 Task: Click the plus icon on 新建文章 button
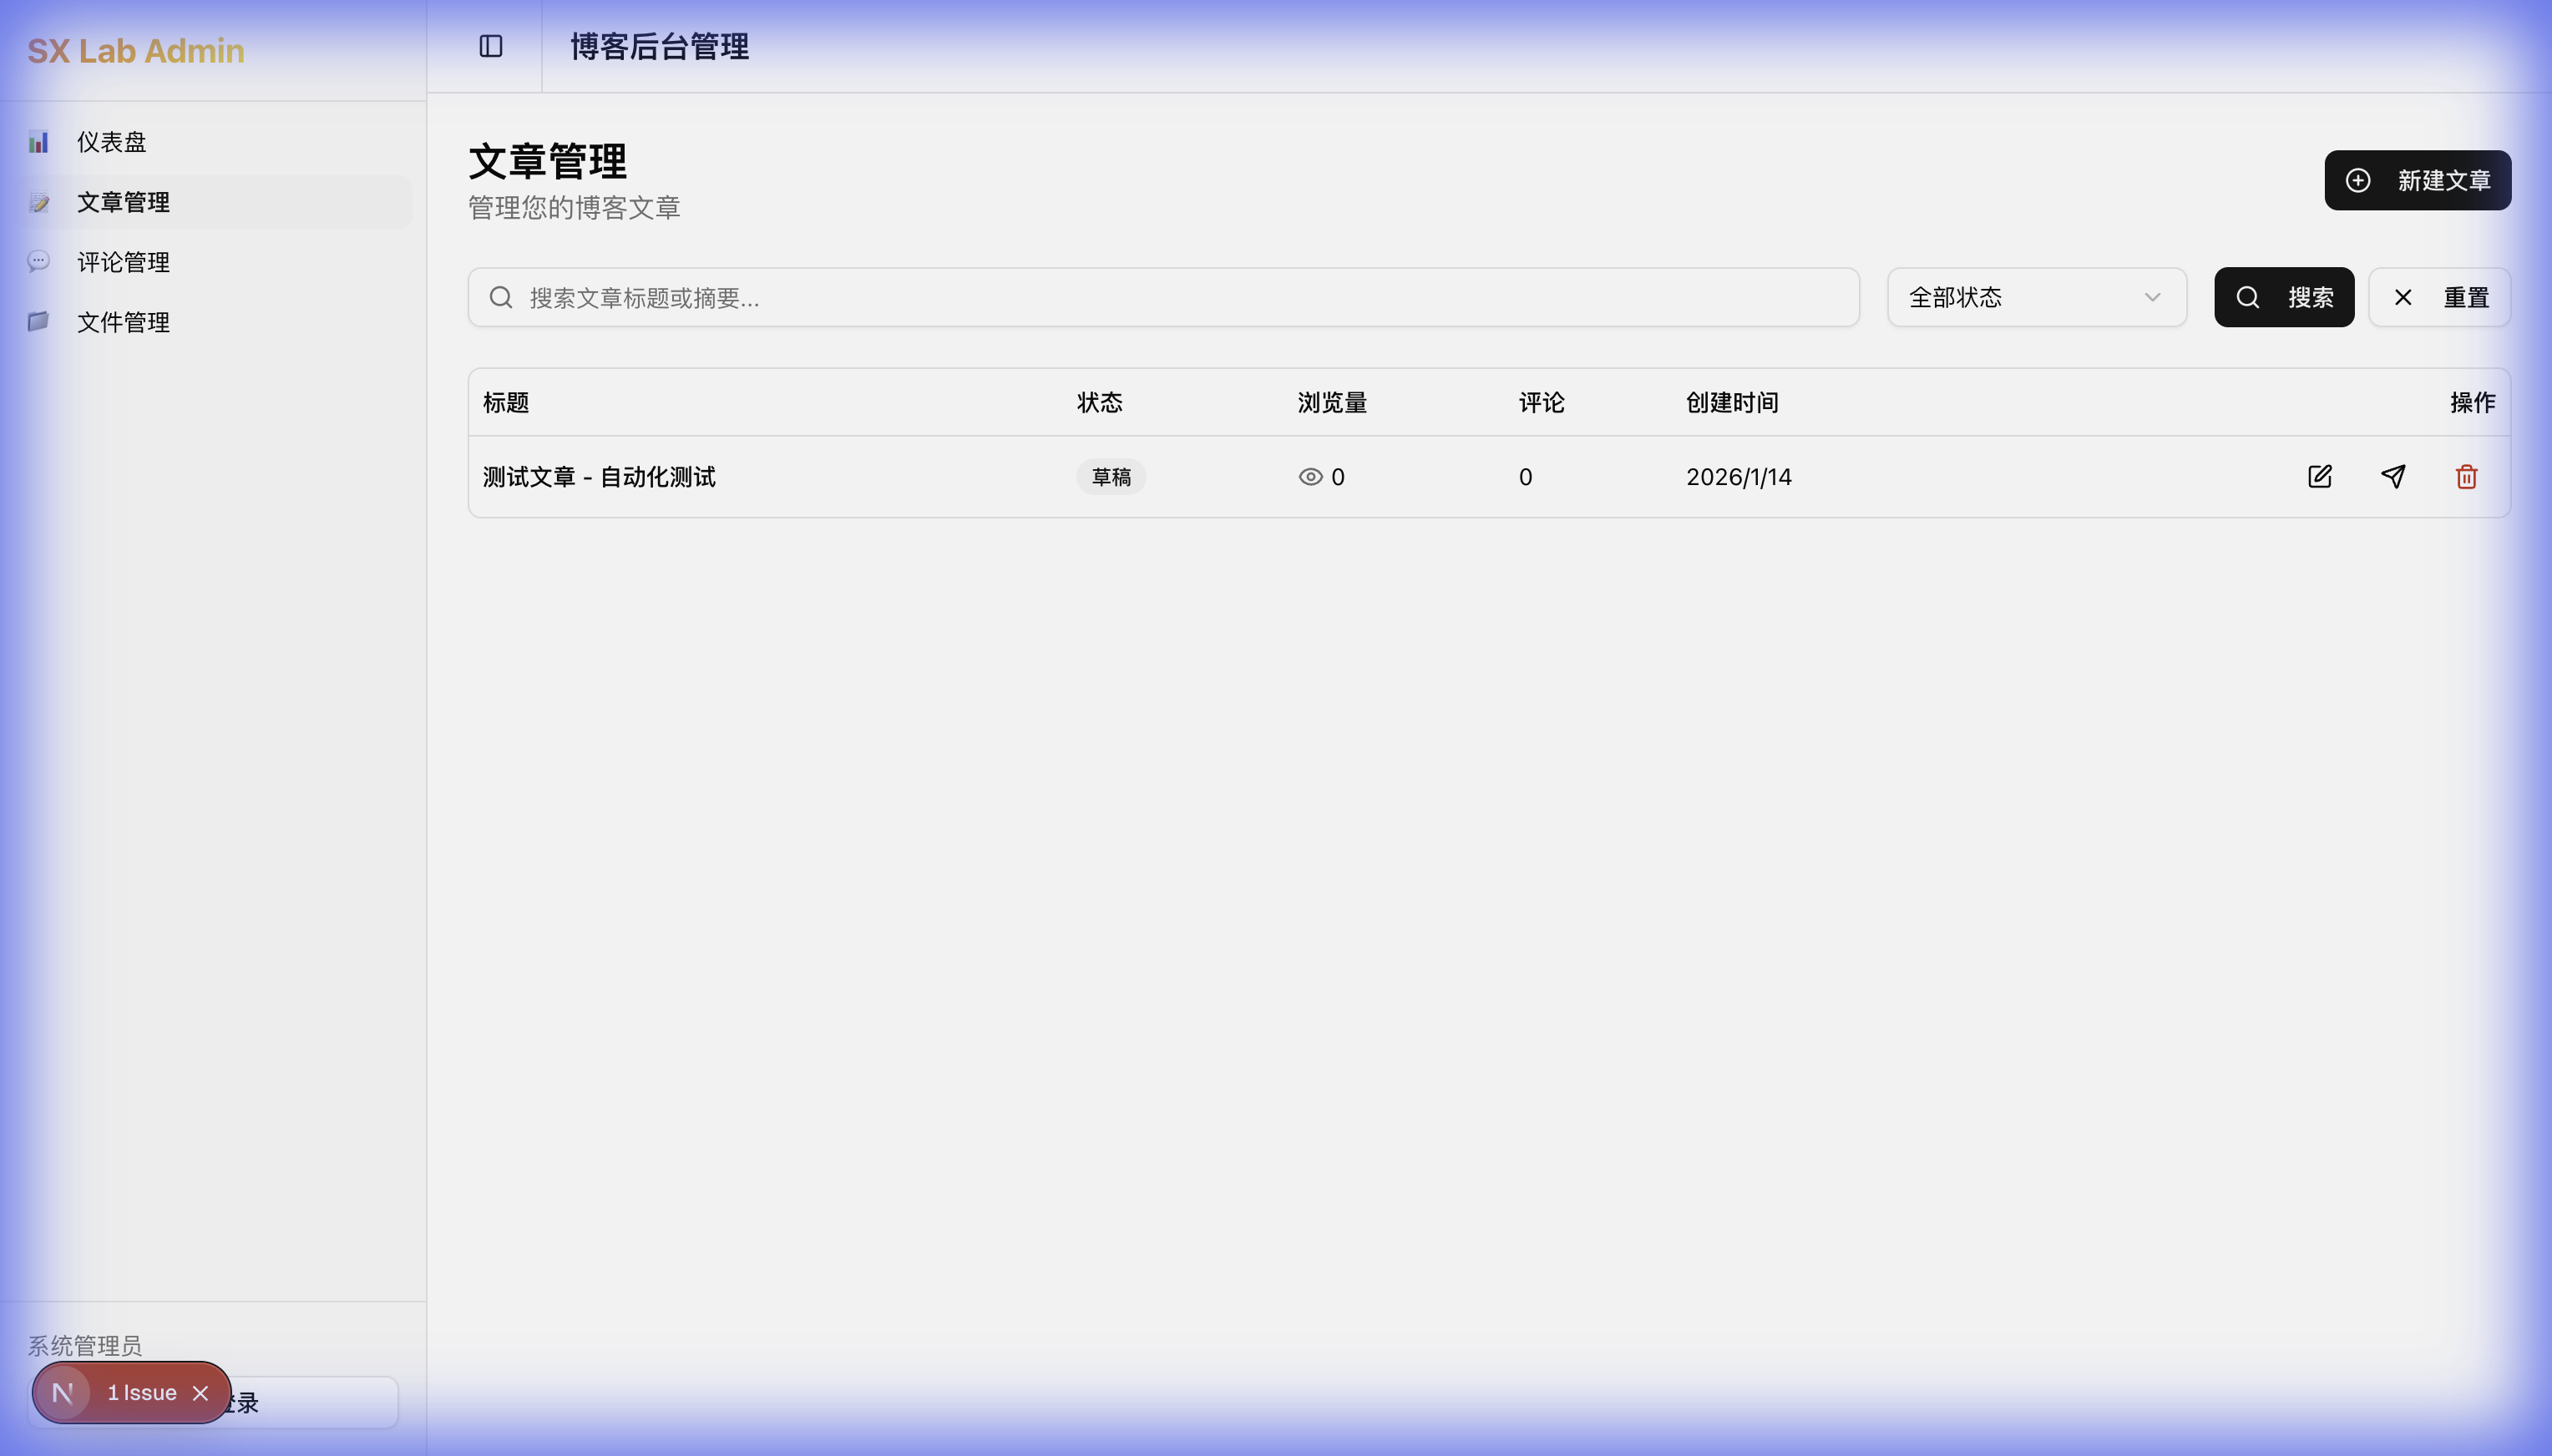[2357, 180]
